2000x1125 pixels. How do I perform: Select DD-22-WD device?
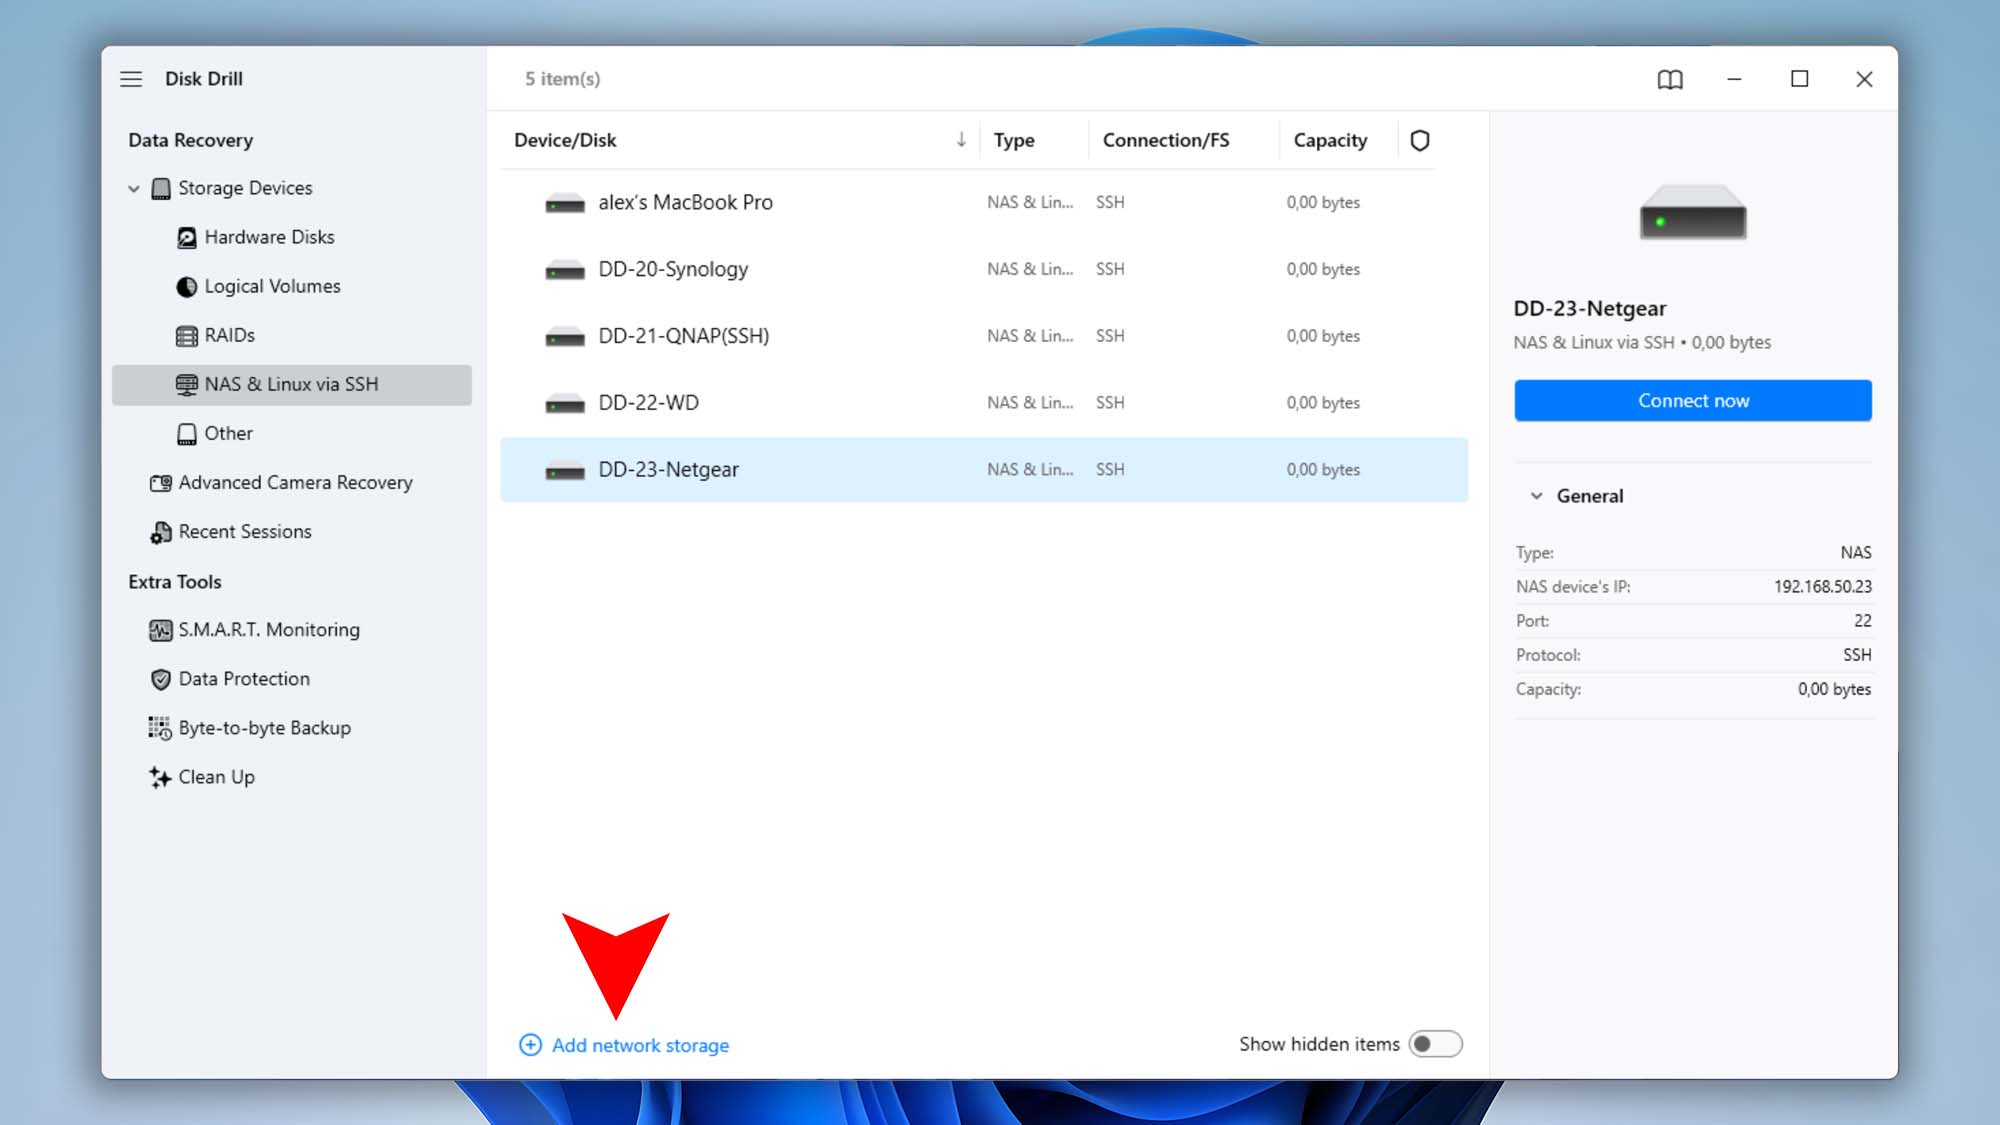pos(984,403)
